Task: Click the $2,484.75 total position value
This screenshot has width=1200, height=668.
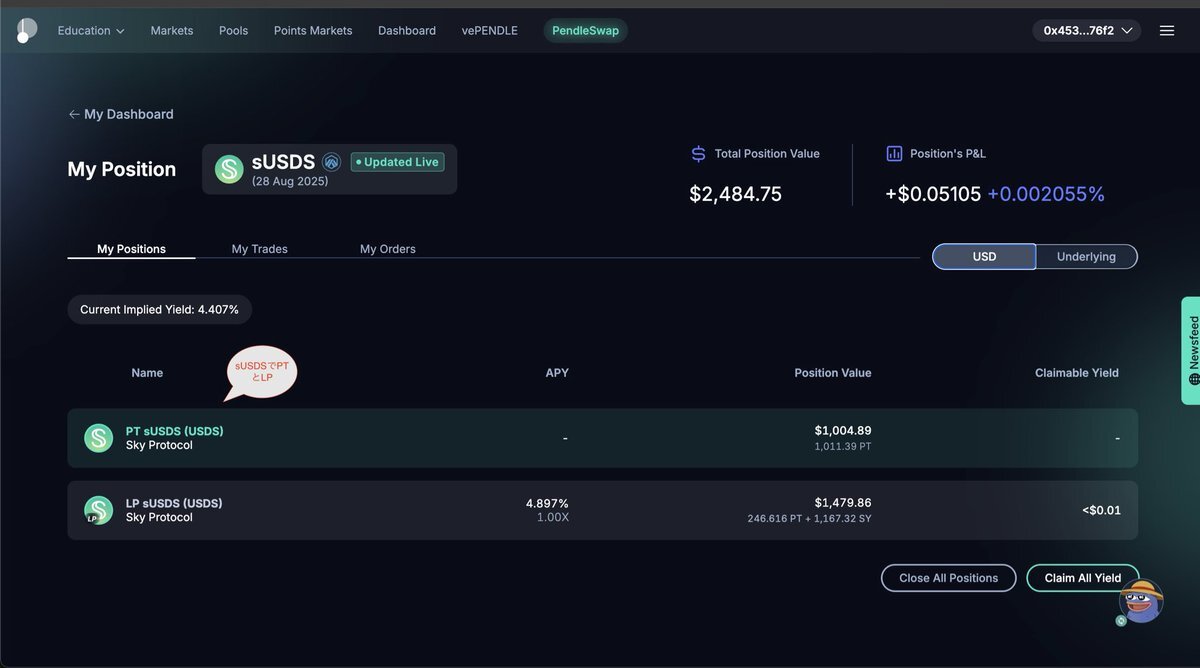Action: (736, 194)
